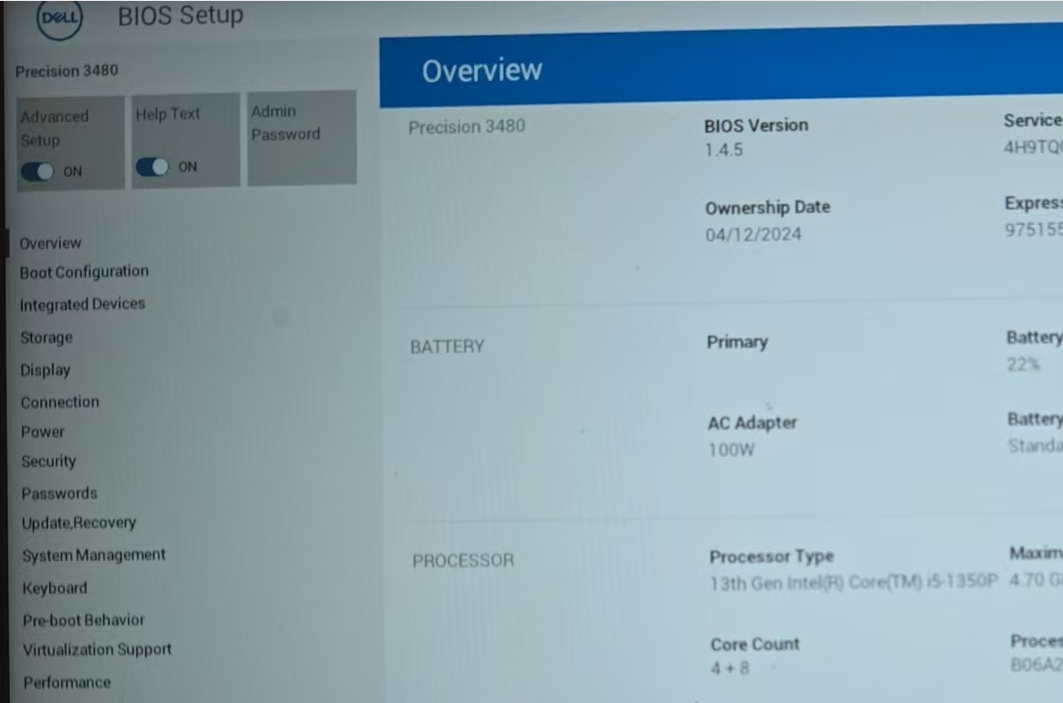Open Connection settings
This screenshot has width=1063, height=703.
pyautogui.click(x=60, y=402)
